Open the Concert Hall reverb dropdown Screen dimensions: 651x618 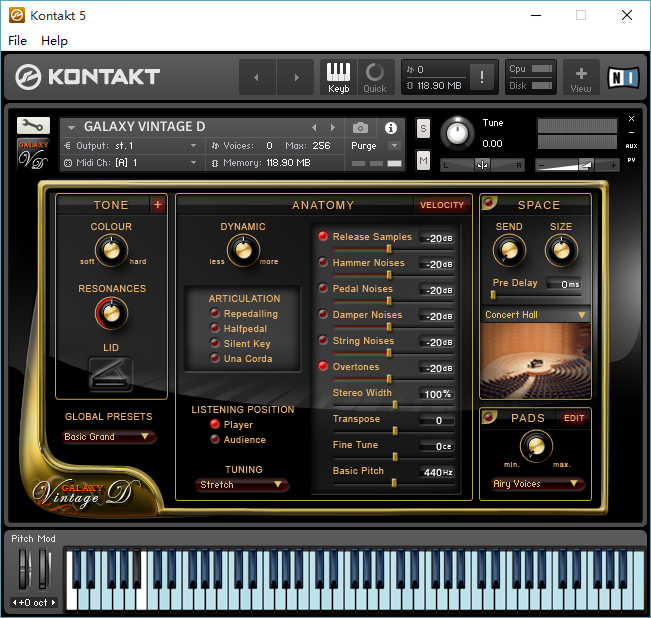535,315
